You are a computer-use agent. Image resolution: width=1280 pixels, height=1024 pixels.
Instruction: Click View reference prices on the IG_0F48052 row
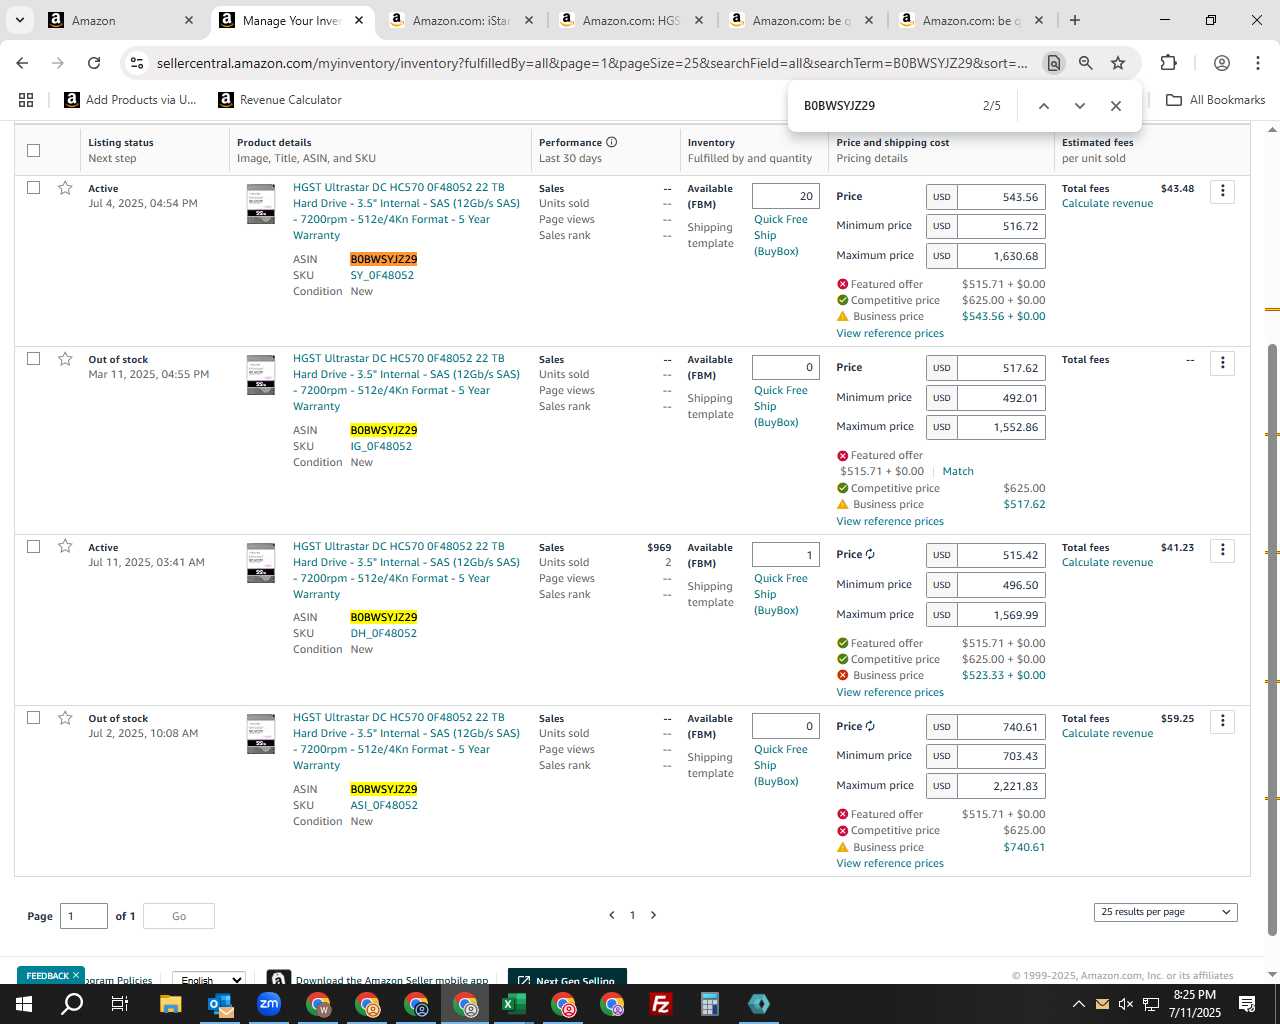click(890, 521)
